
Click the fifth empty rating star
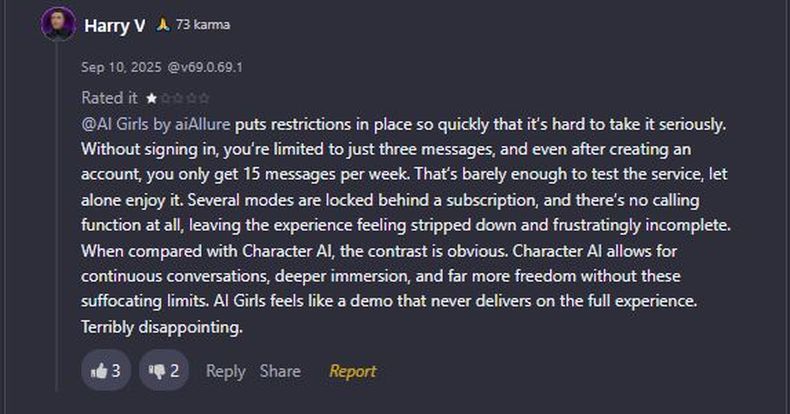(x=204, y=98)
